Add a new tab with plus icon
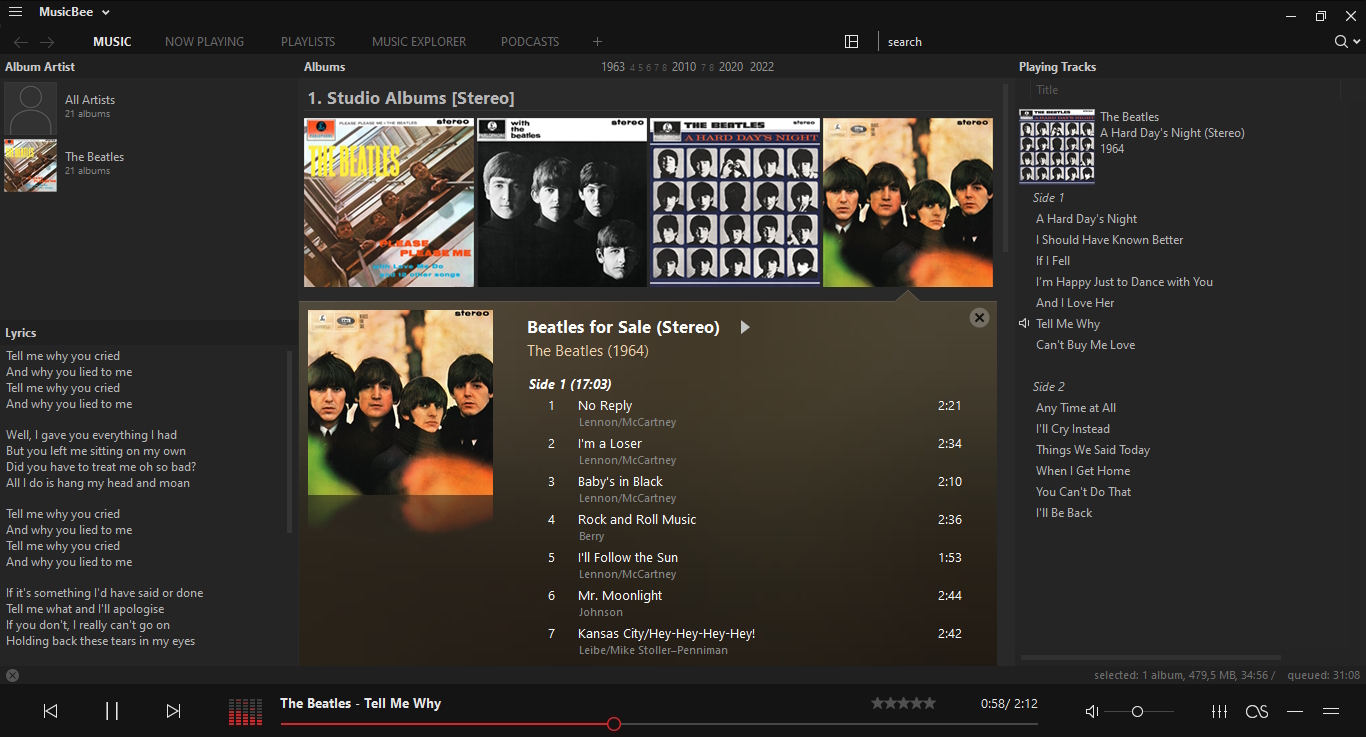The height and width of the screenshot is (737, 1366). [x=597, y=42]
